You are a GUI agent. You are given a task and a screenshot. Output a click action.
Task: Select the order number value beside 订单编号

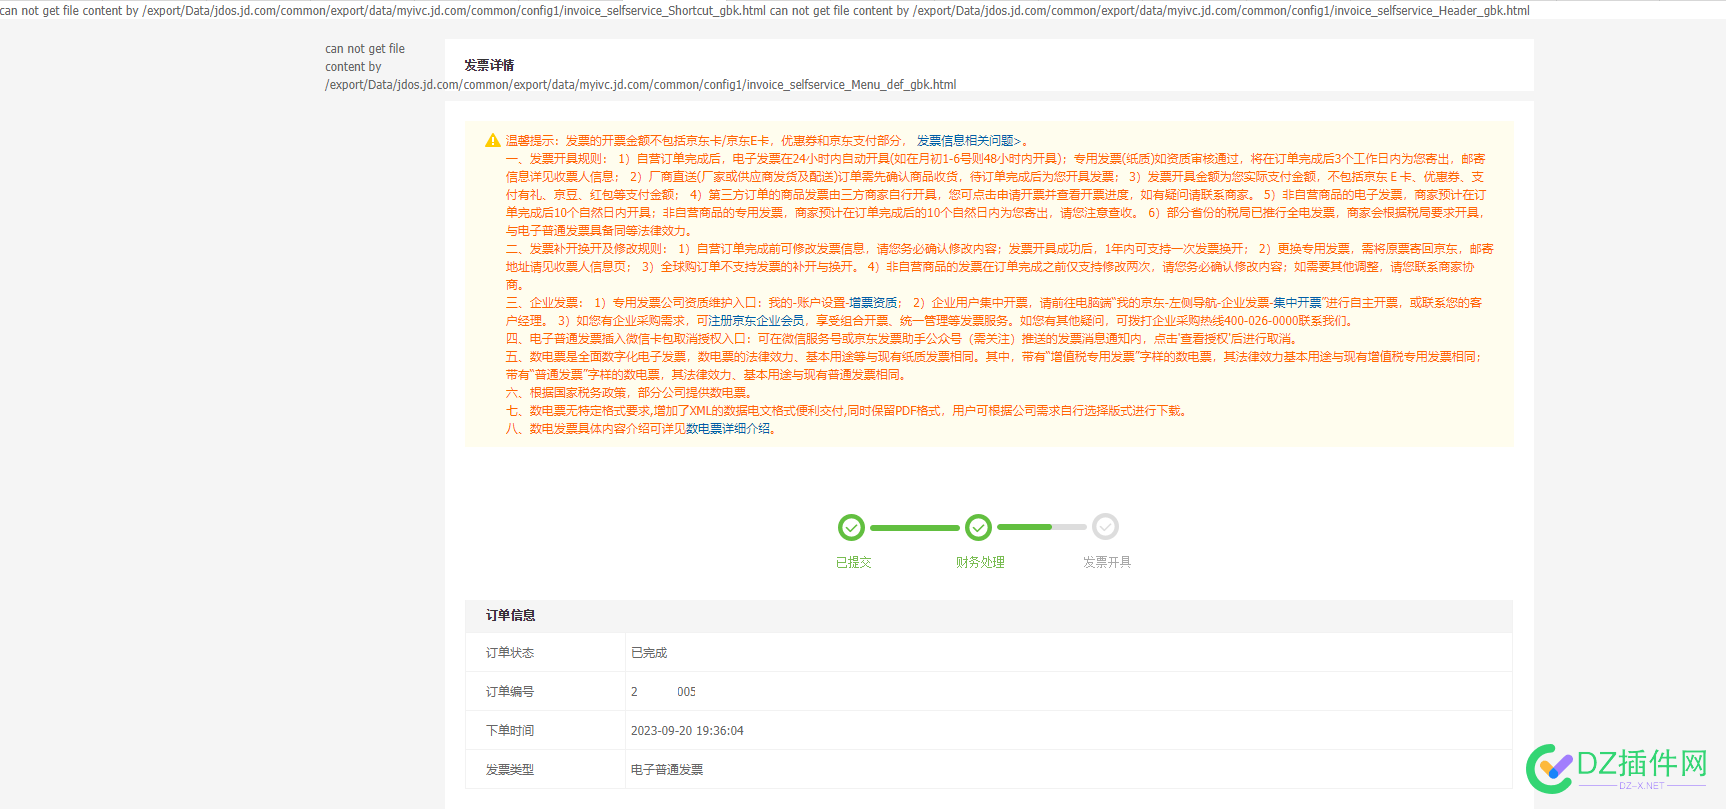tap(663, 692)
